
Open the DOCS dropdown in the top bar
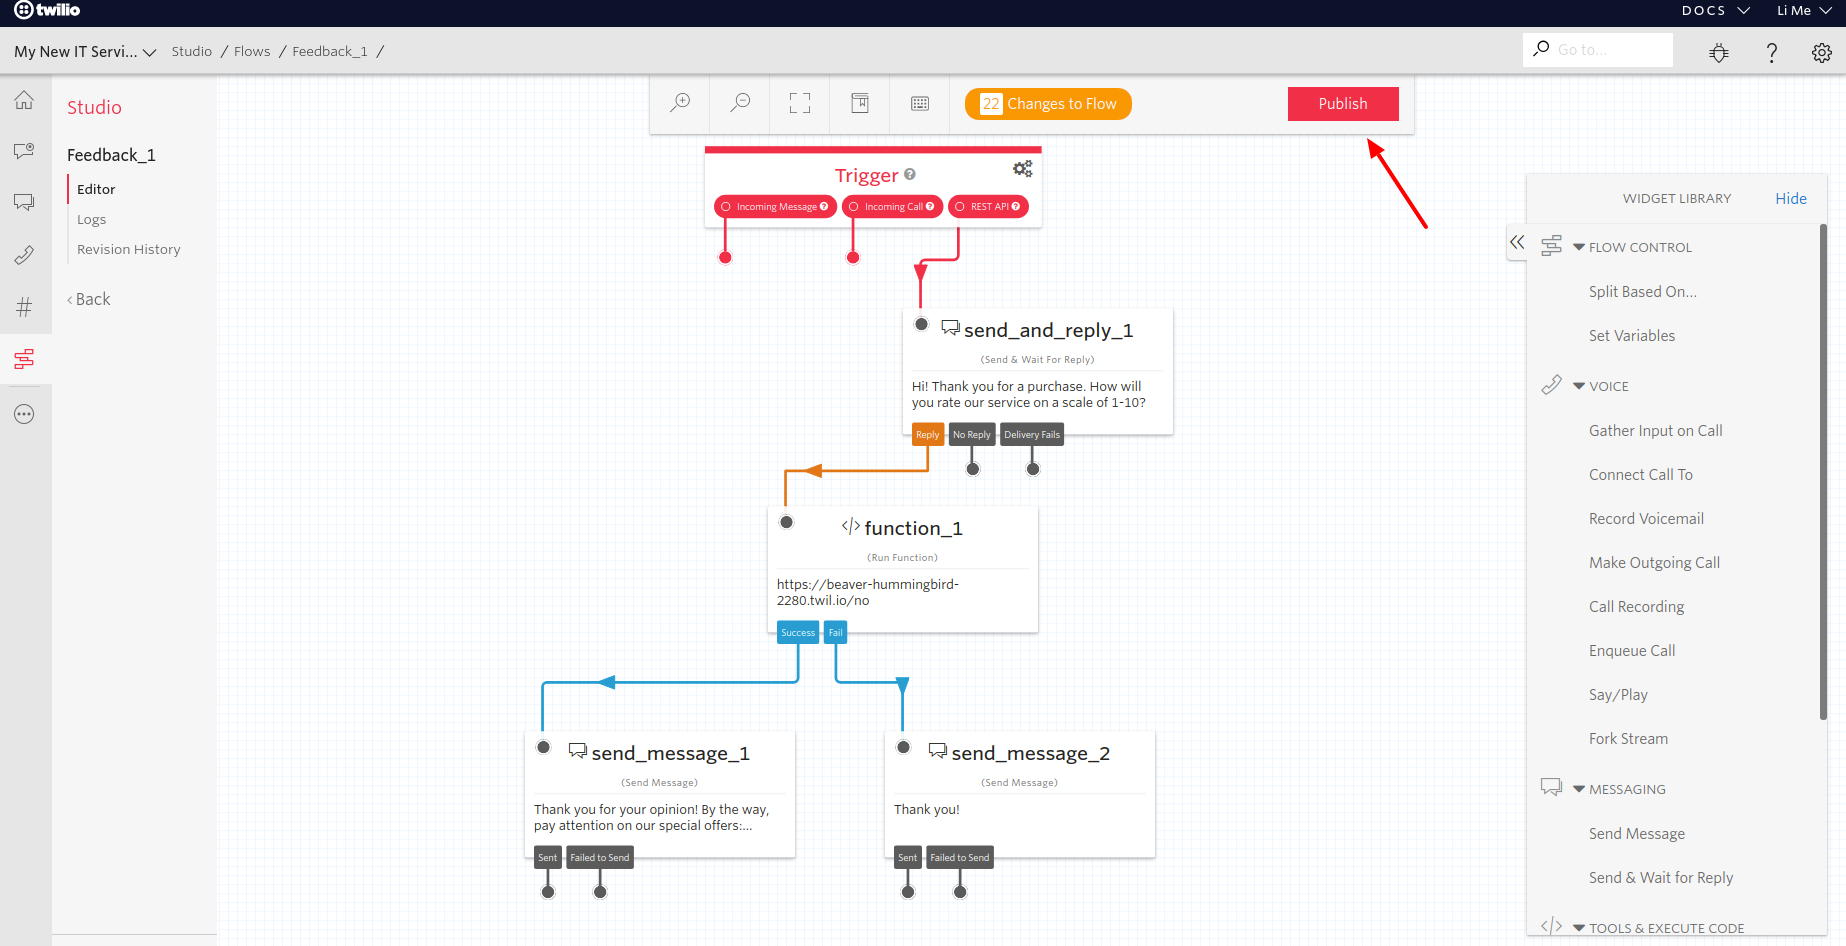1714,10
